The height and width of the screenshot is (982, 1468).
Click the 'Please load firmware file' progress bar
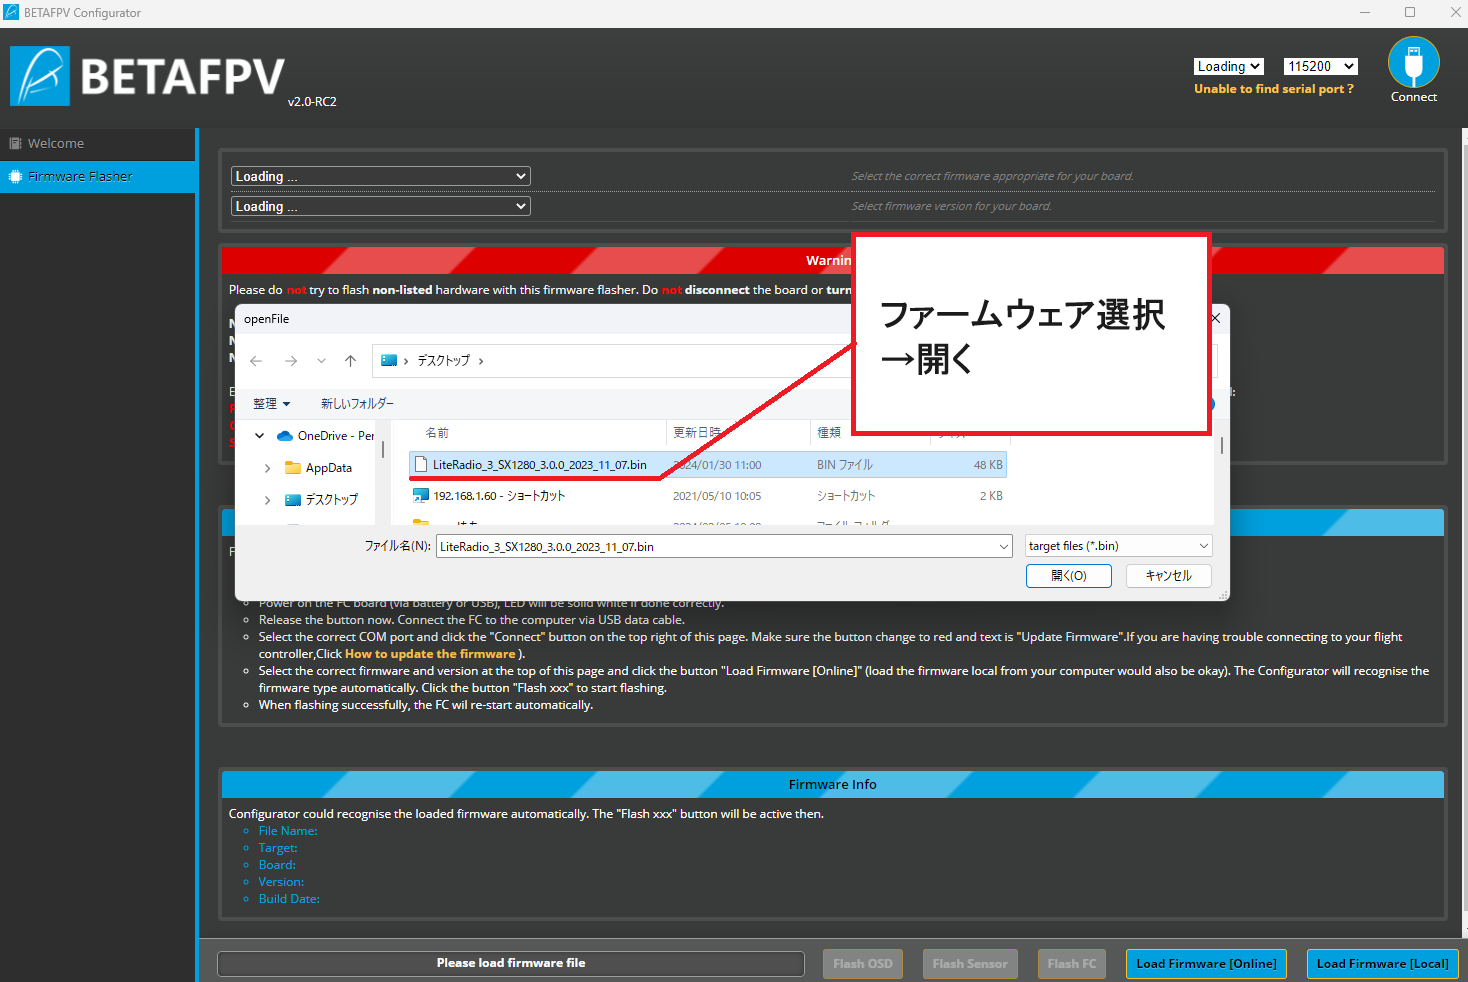pyautogui.click(x=511, y=963)
